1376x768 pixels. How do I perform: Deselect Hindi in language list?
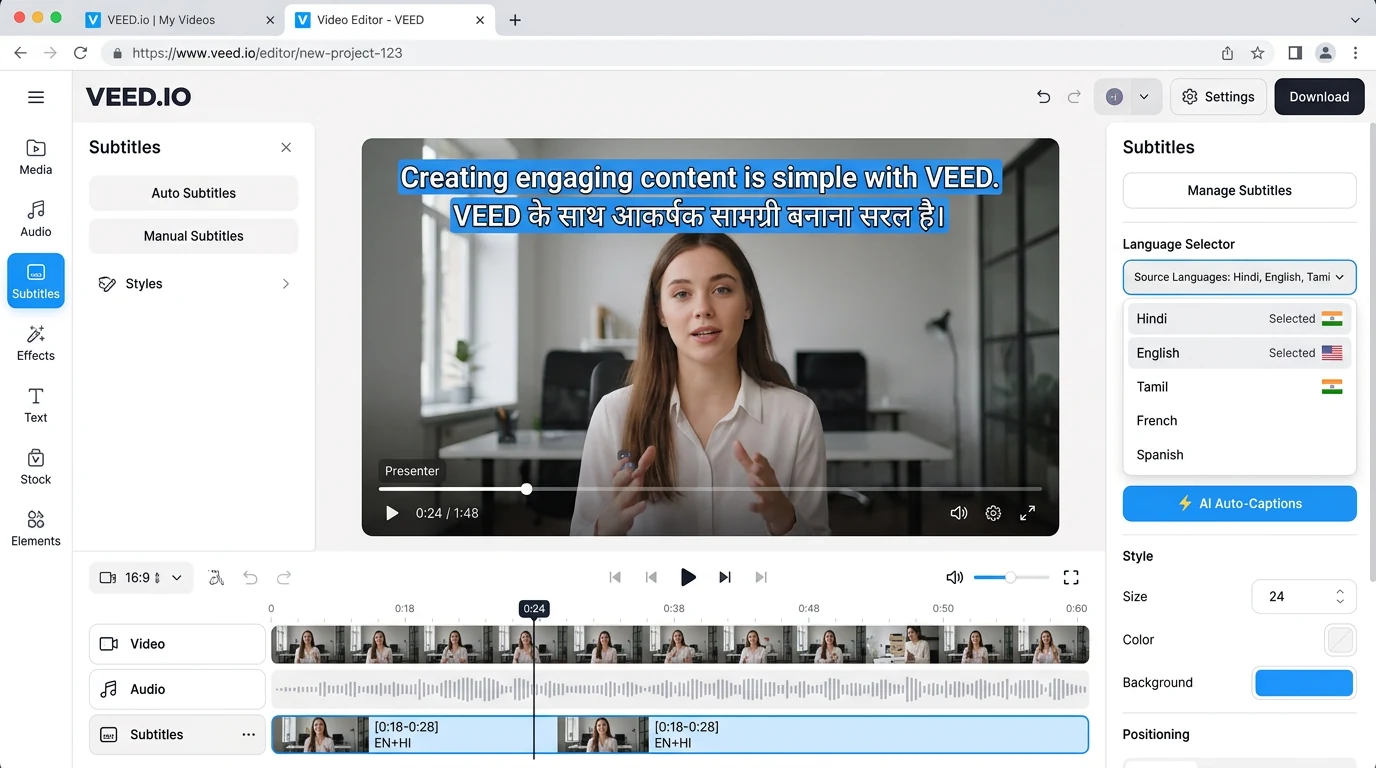point(1239,319)
